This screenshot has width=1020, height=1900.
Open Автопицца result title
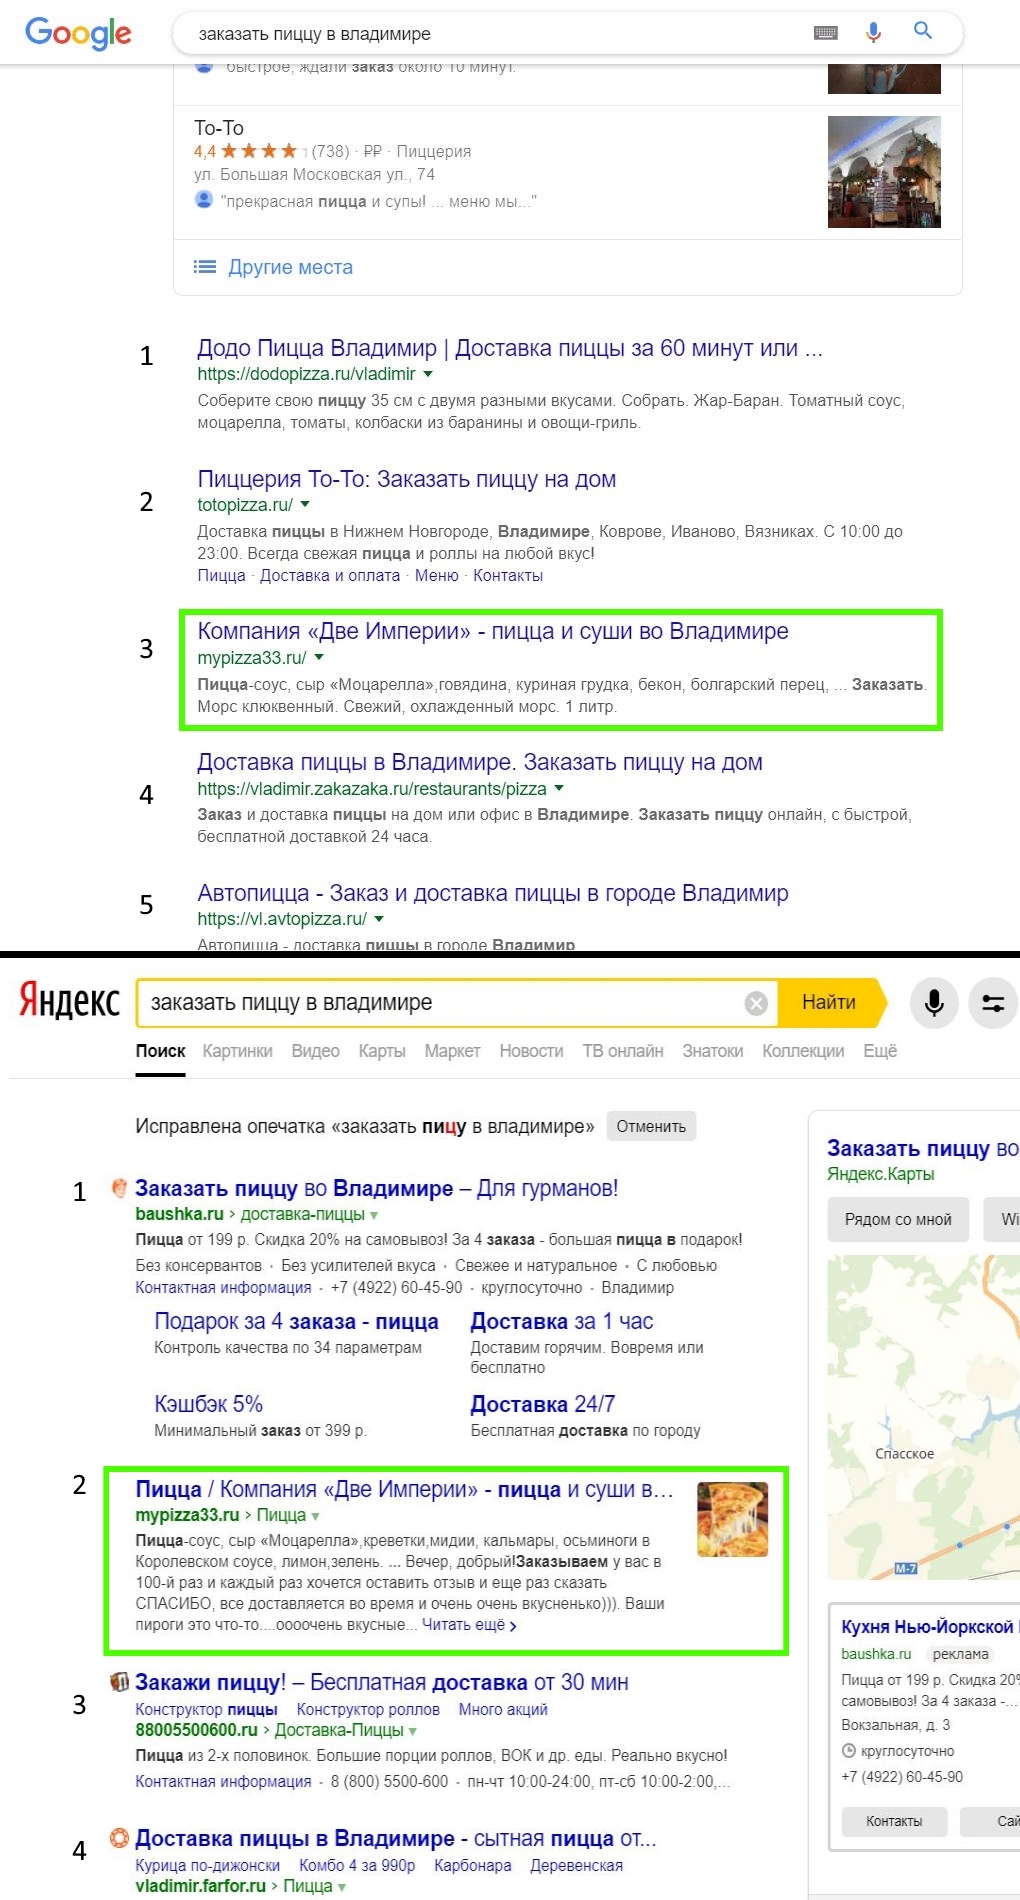coord(493,893)
